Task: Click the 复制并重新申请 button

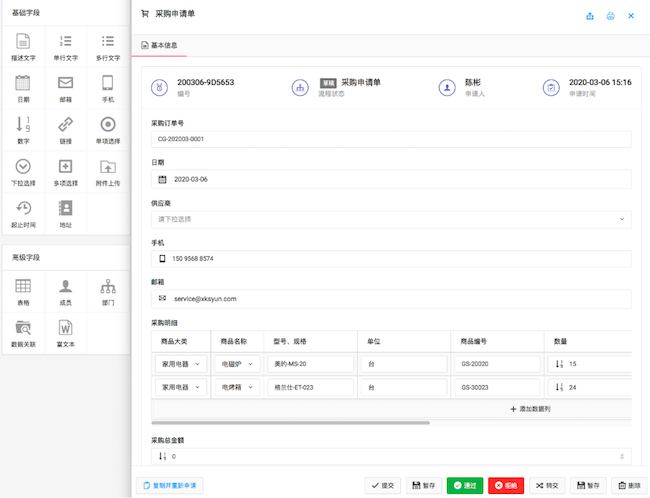Action: point(170,486)
